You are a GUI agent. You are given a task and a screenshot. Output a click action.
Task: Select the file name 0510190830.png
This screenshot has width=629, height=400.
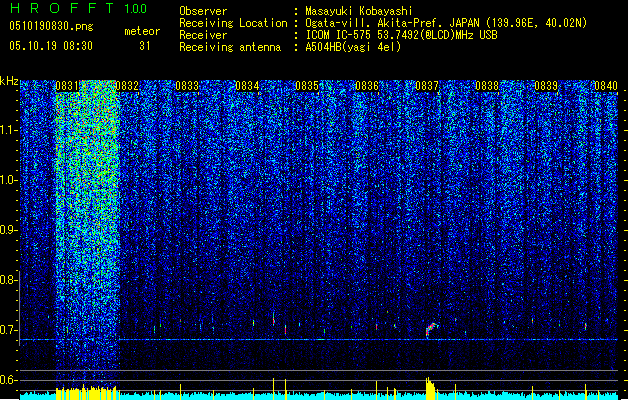click(51, 26)
